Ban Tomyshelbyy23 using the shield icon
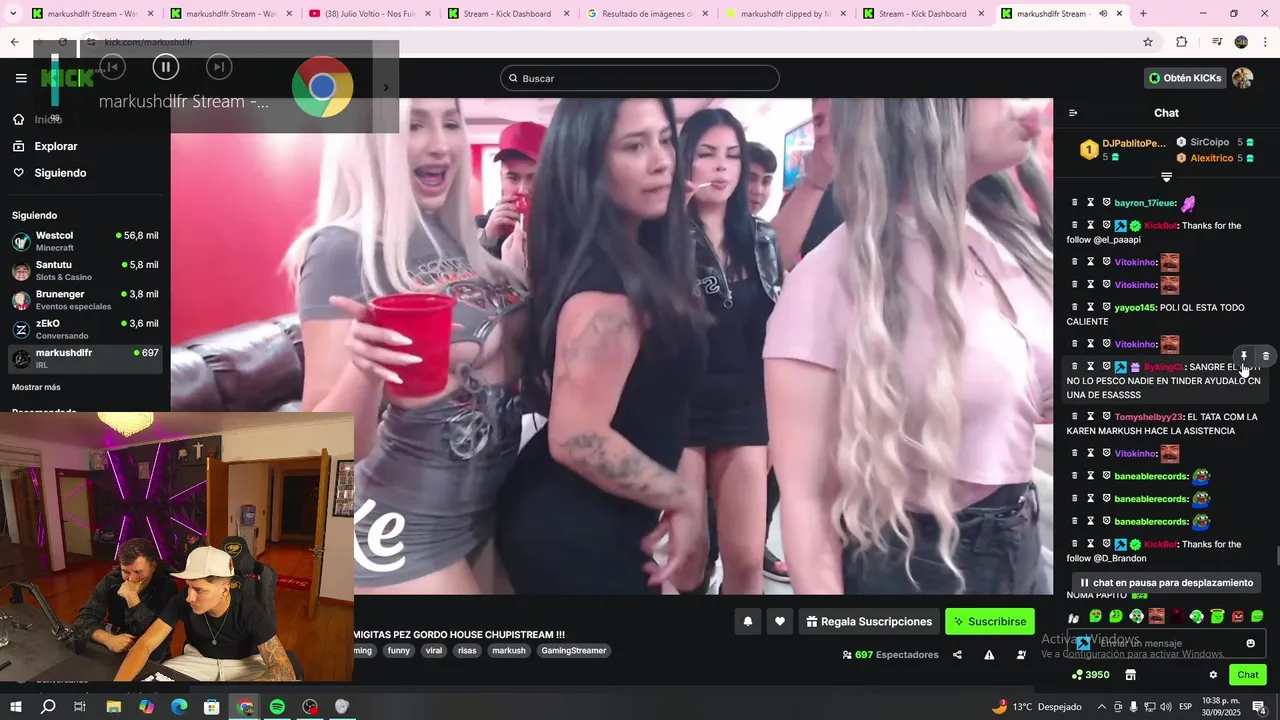1280x720 pixels. (1106, 417)
